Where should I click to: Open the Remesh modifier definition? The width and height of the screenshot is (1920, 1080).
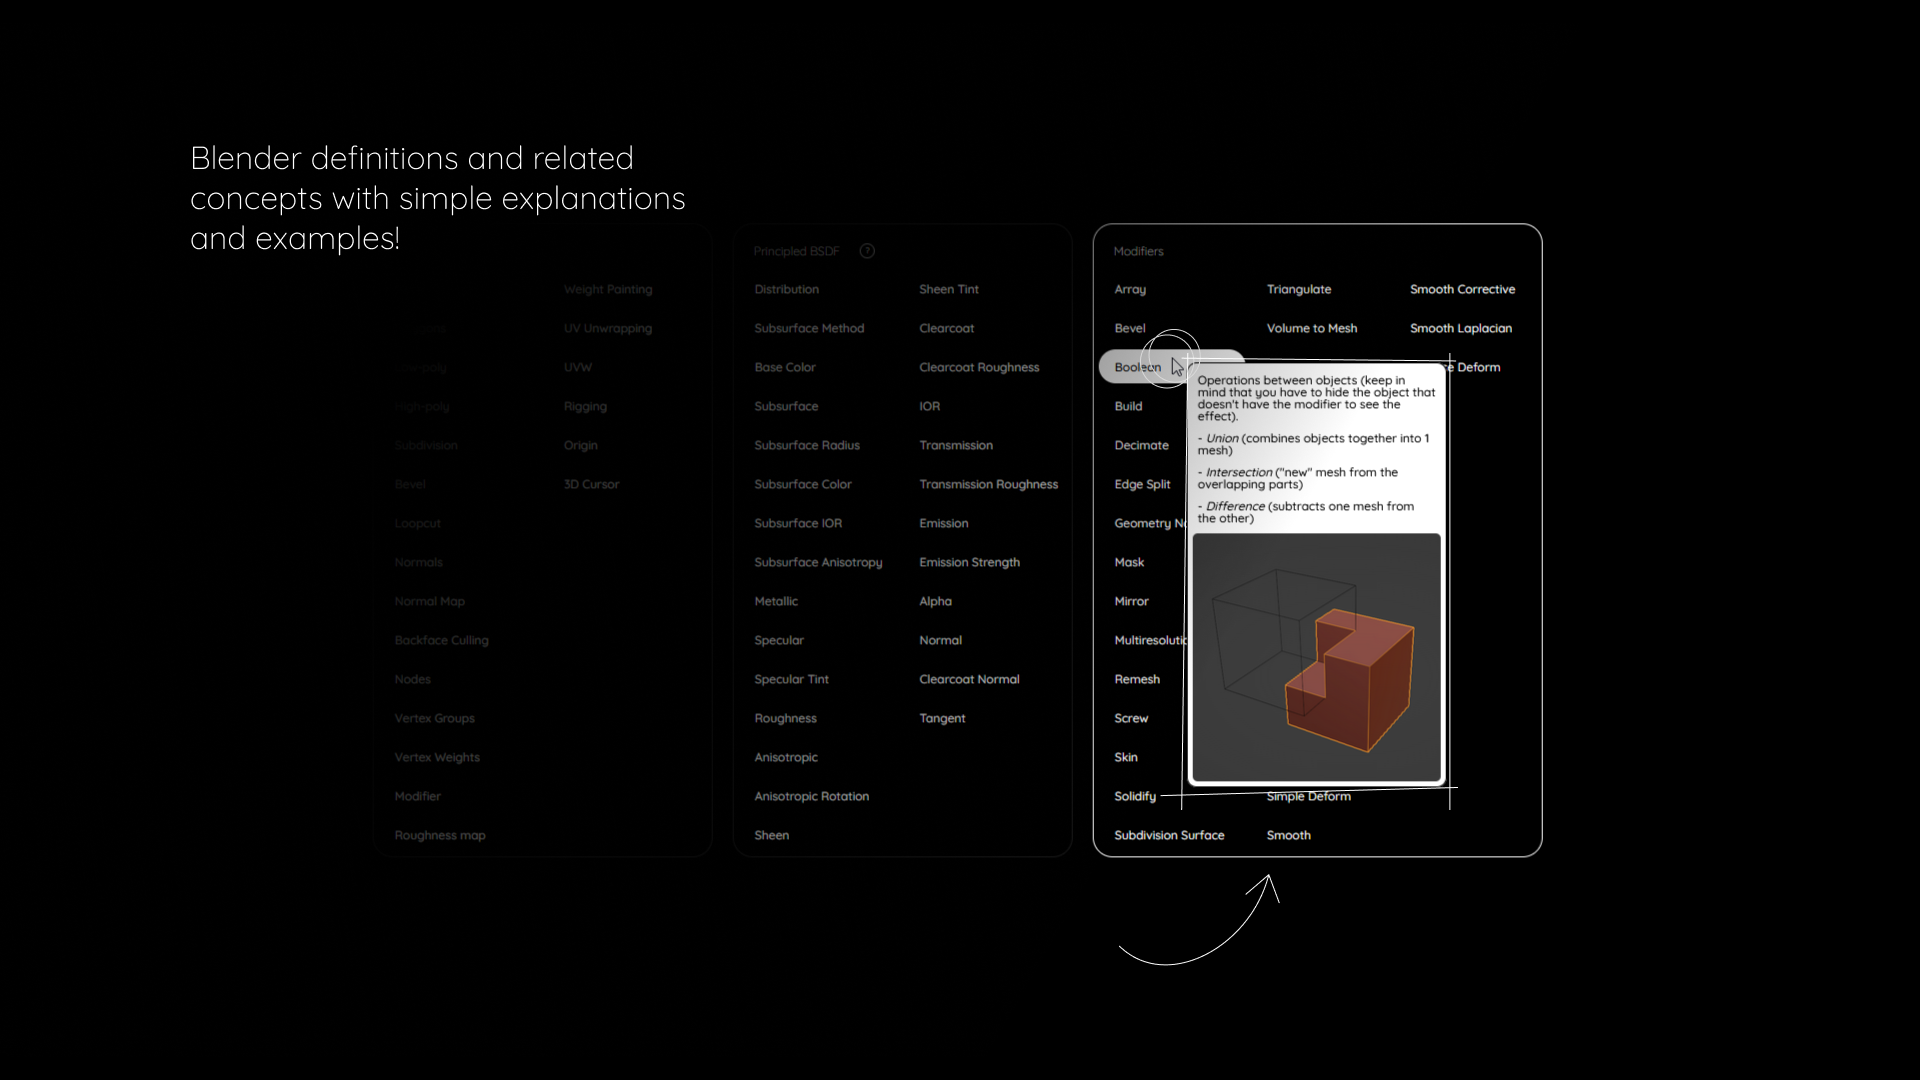(x=1137, y=679)
